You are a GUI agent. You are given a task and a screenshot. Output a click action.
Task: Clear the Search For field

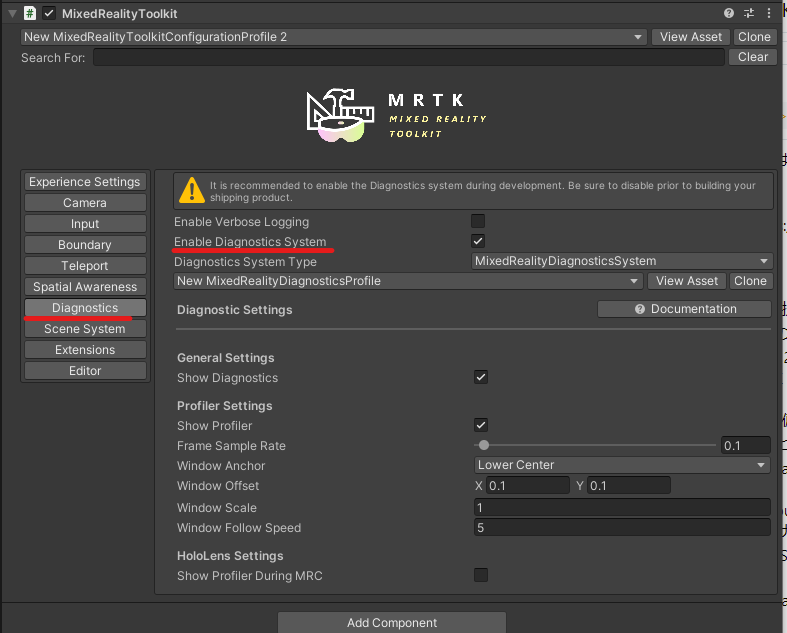click(753, 57)
